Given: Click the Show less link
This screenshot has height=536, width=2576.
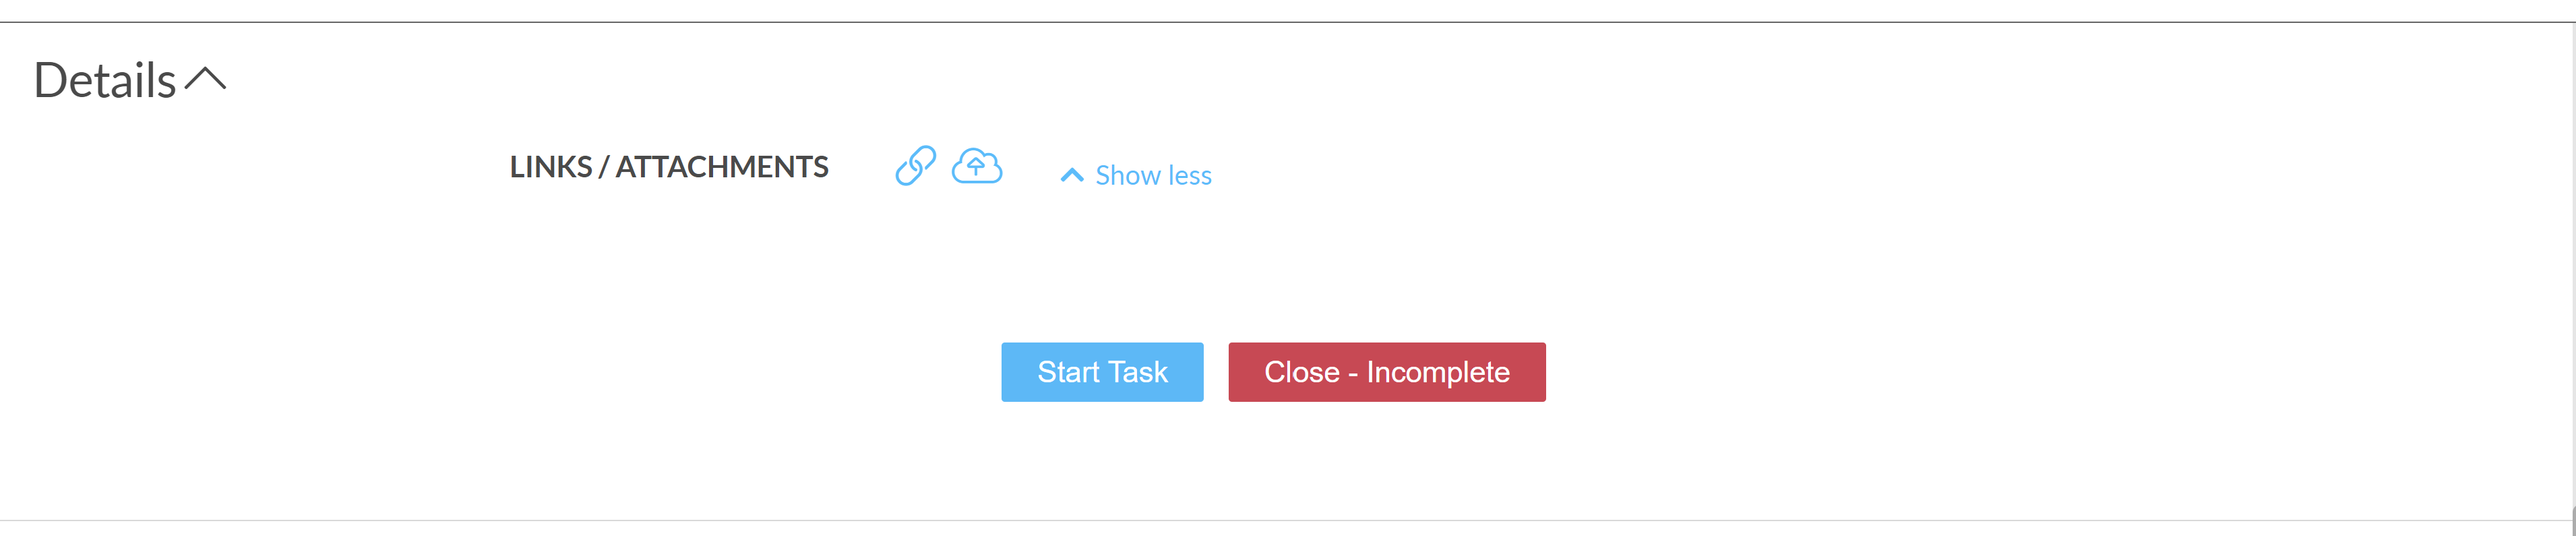Looking at the screenshot, I should (x=1153, y=175).
